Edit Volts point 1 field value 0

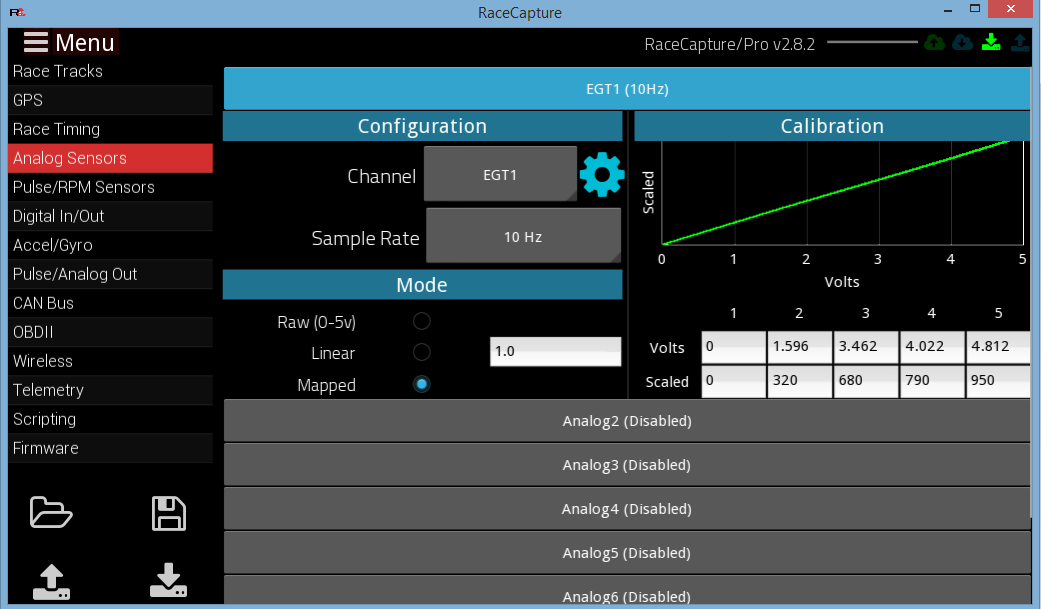pyautogui.click(x=734, y=347)
